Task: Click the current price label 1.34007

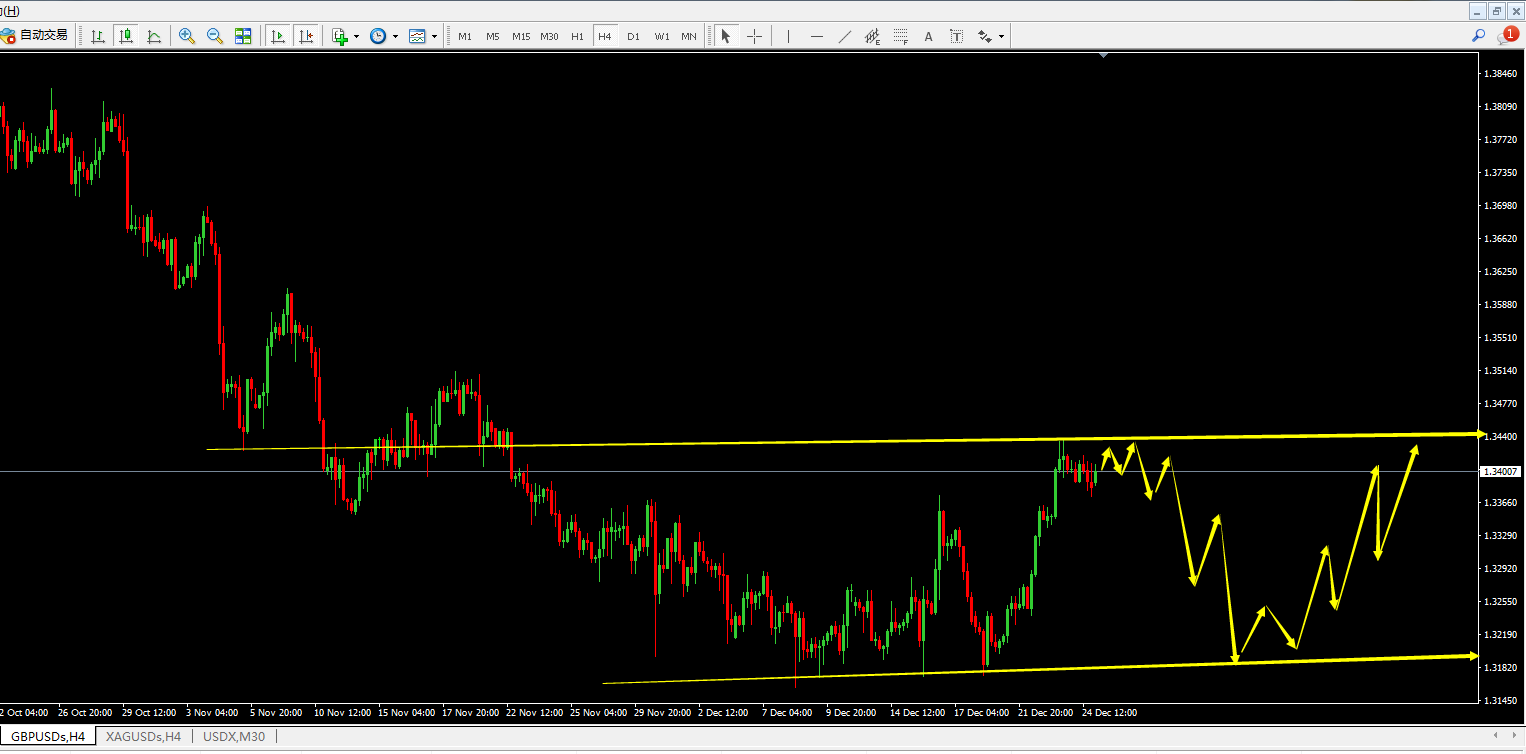Action: pos(1502,471)
